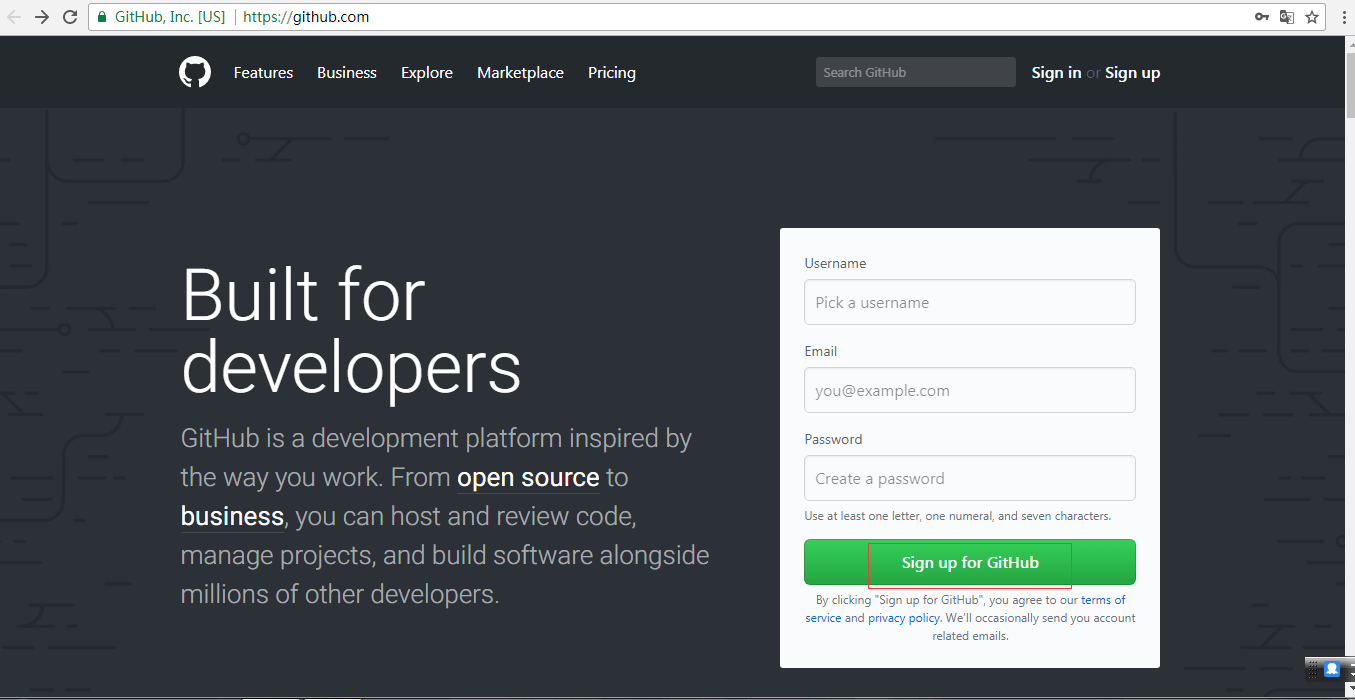Viewport: 1355px width, 700px height.
Task: Click the green padlock security icon
Action: coord(101,17)
